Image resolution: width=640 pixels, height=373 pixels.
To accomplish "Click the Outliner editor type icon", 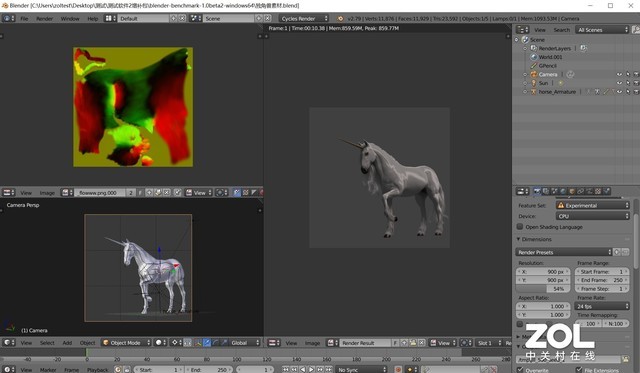I will click(522, 30).
